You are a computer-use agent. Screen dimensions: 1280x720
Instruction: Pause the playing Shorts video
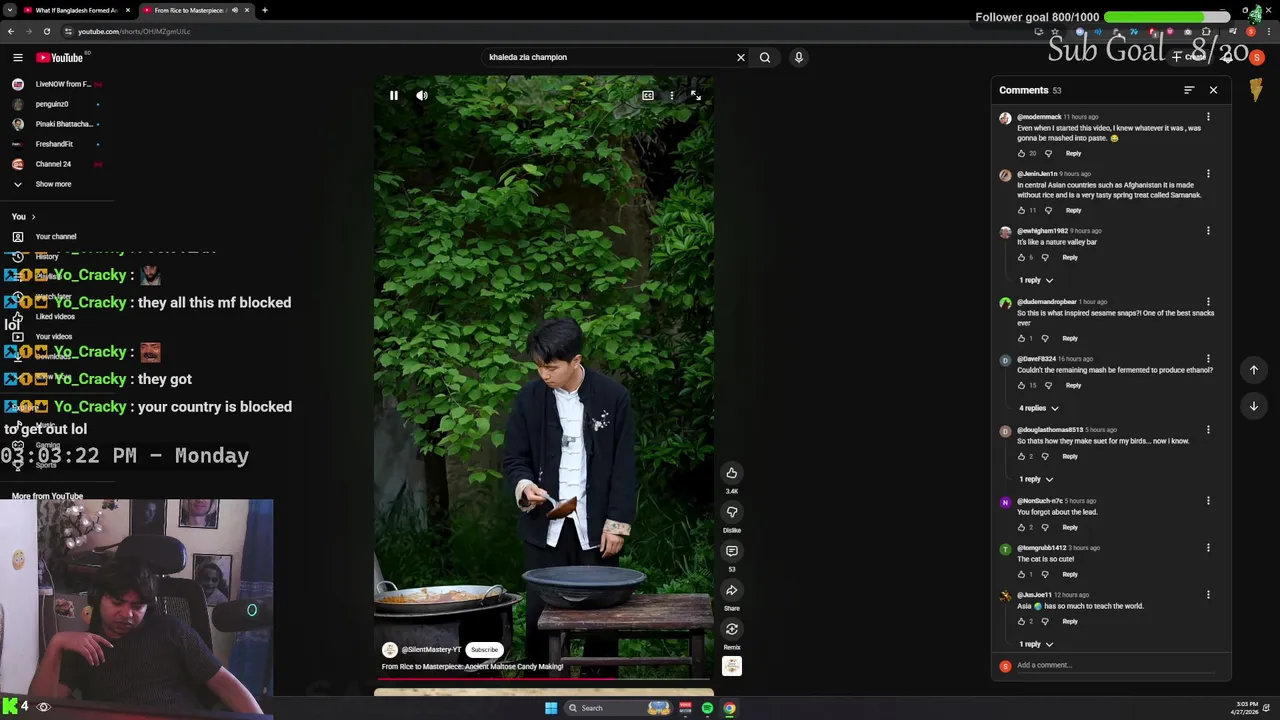[x=394, y=96]
